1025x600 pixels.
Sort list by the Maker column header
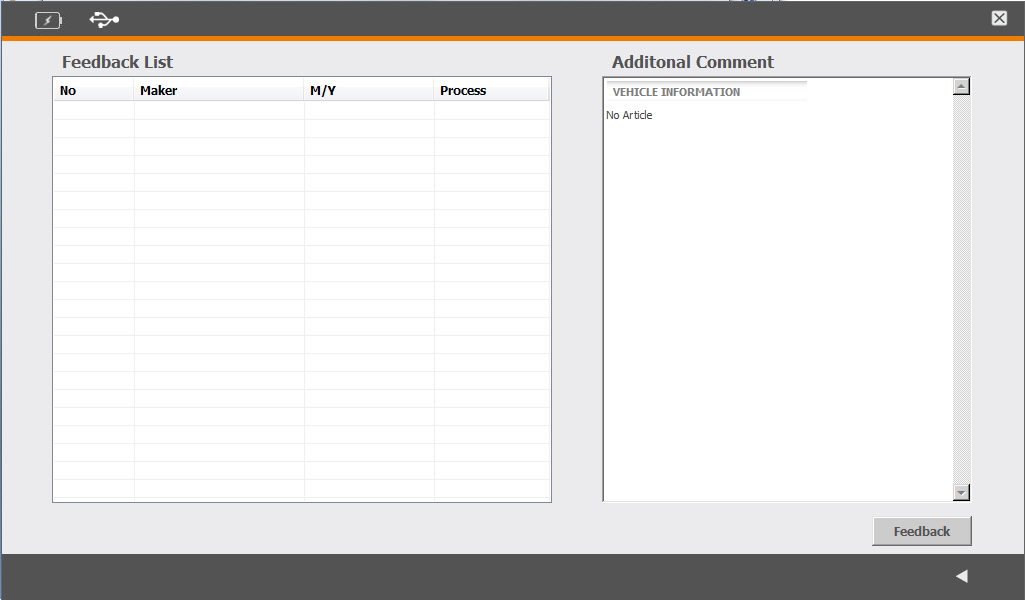[218, 91]
